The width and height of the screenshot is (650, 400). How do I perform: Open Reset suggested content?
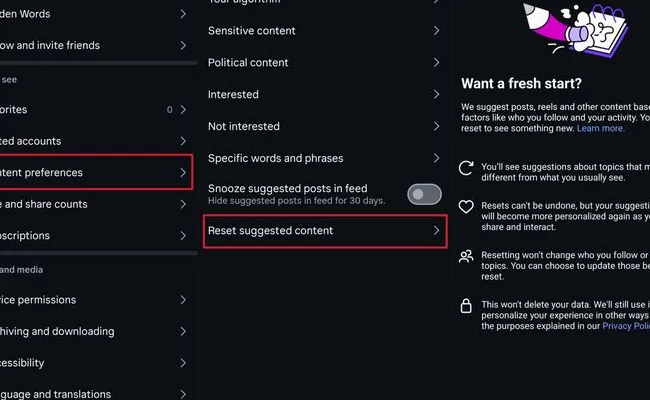tap(323, 231)
